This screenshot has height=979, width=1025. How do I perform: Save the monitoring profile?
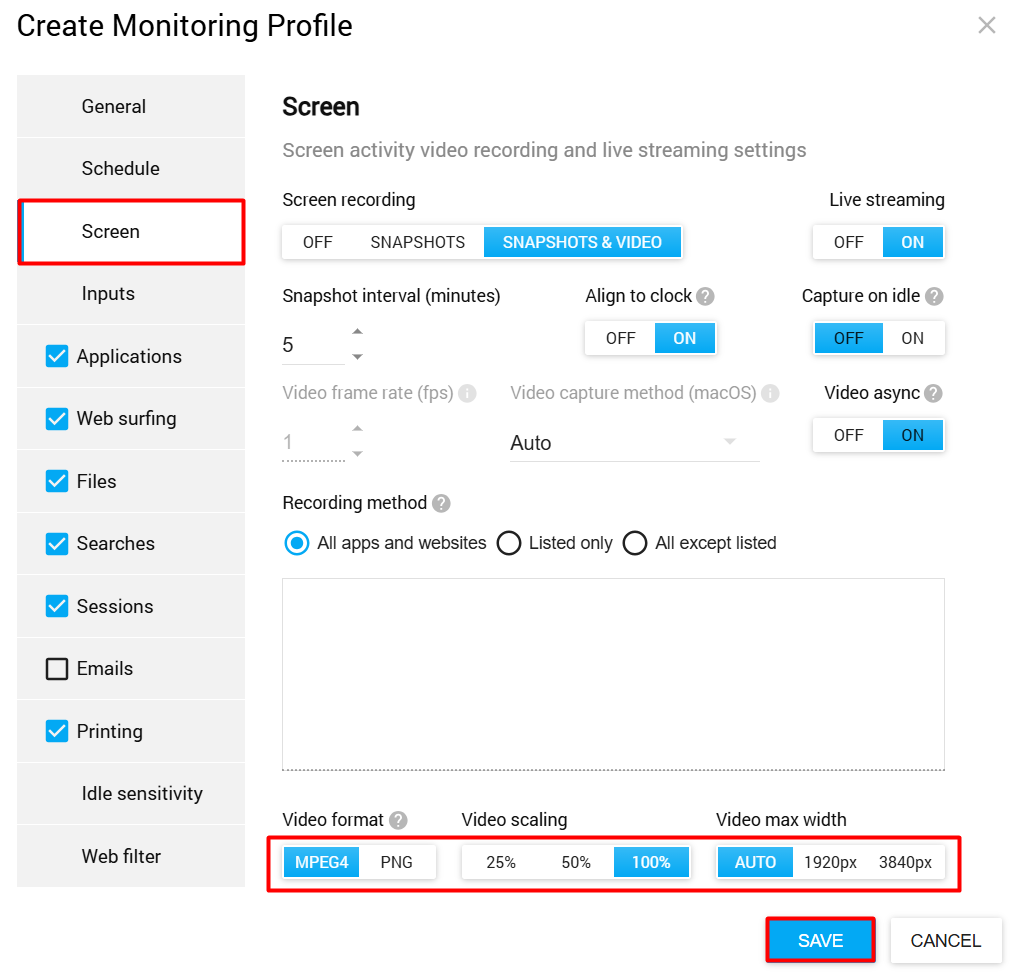click(820, 941)
